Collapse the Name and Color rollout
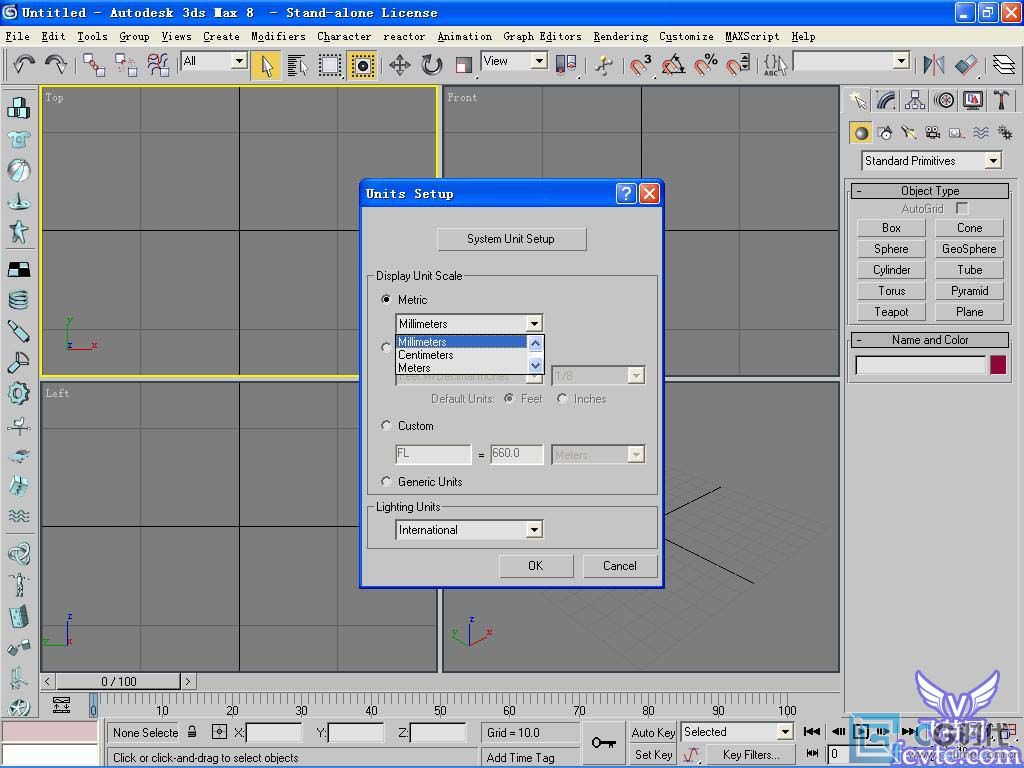This screenshot has height=768, width=1024. [930, 340]
